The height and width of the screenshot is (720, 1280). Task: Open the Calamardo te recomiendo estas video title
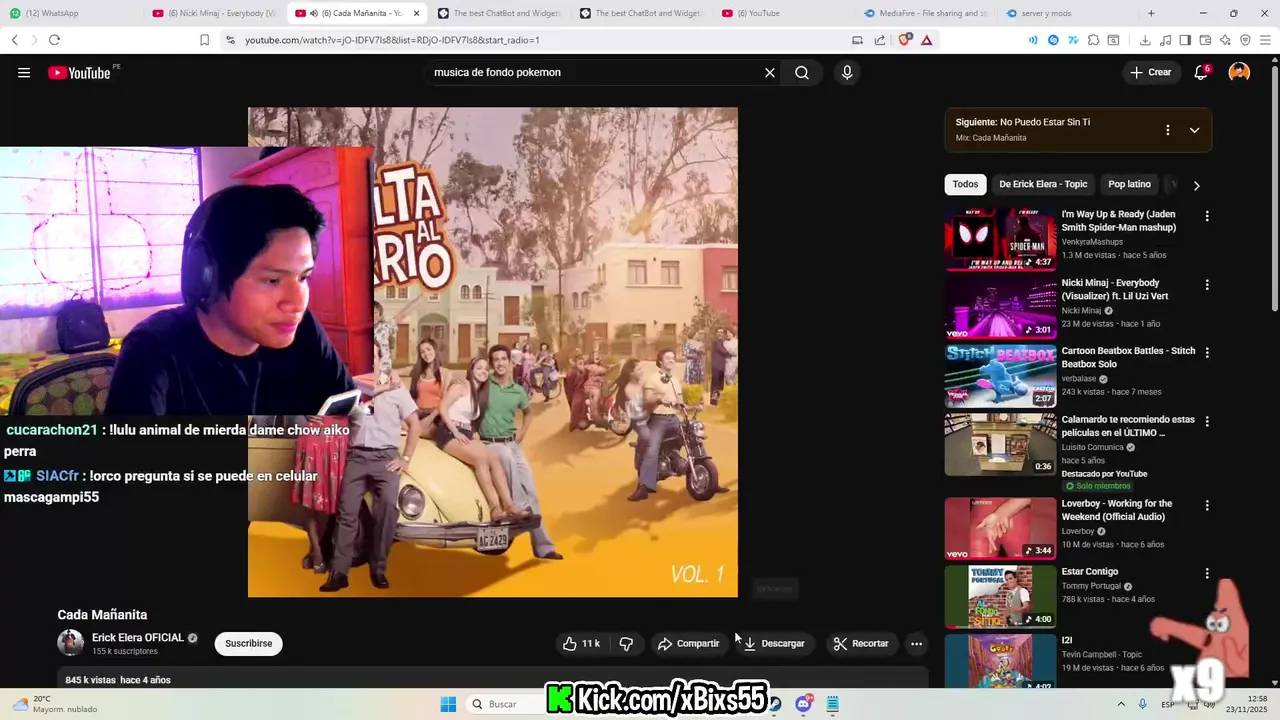(x=1128, y=426)
